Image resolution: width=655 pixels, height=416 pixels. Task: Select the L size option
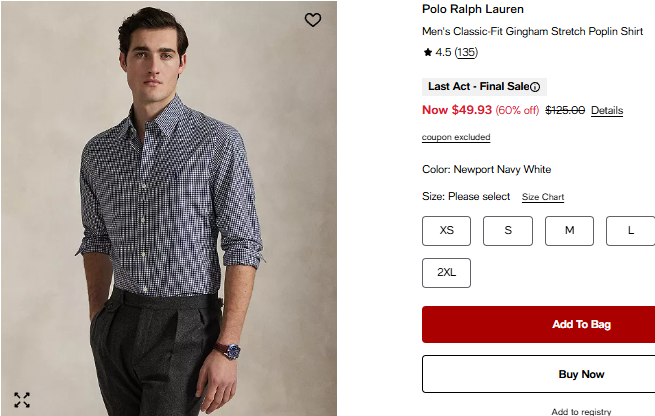pyautogui.click(x=630, y=231)
